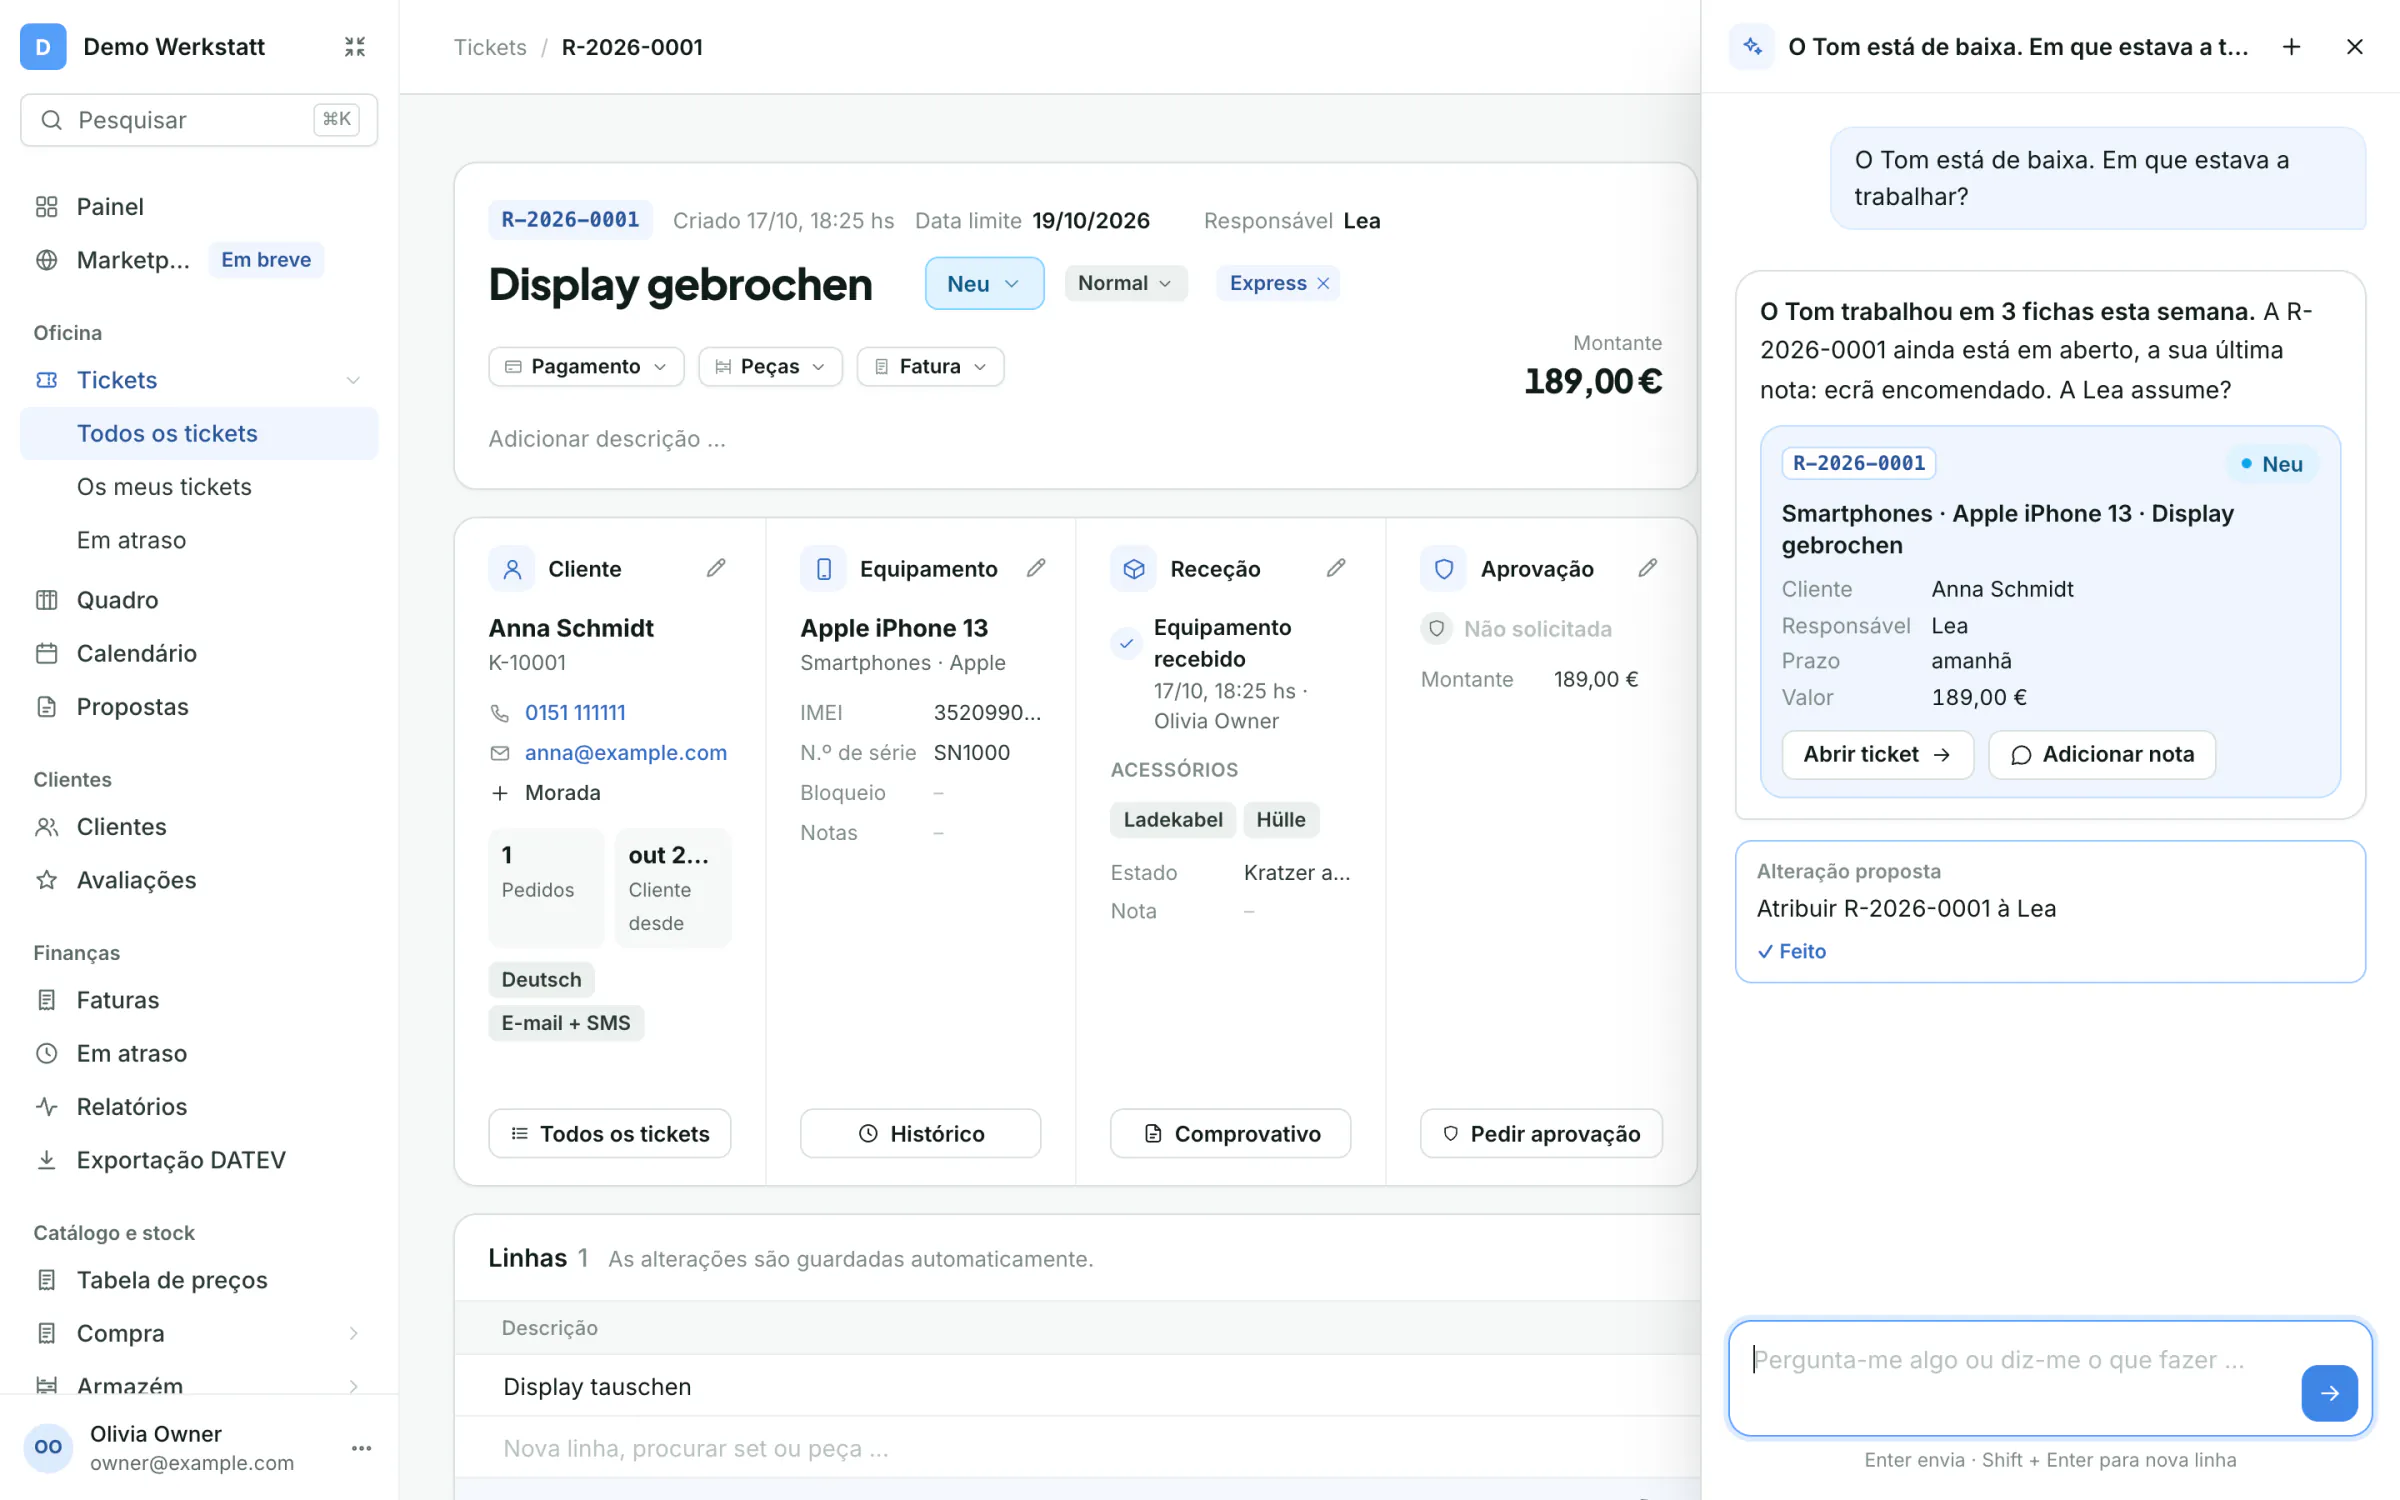Close the assistant panel
Screen dimensions: 2400x1500
tap(2355, 47)
